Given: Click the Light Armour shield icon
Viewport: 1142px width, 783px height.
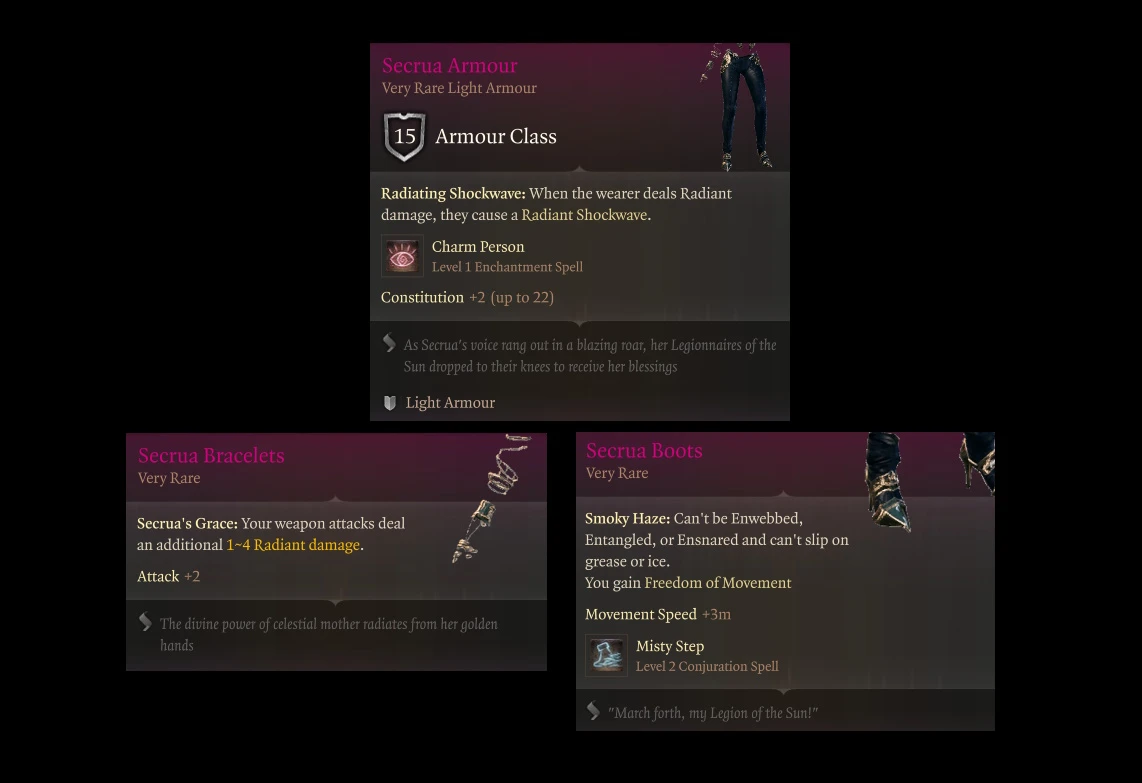Looking at the screenshot, I should pos(390,403).
